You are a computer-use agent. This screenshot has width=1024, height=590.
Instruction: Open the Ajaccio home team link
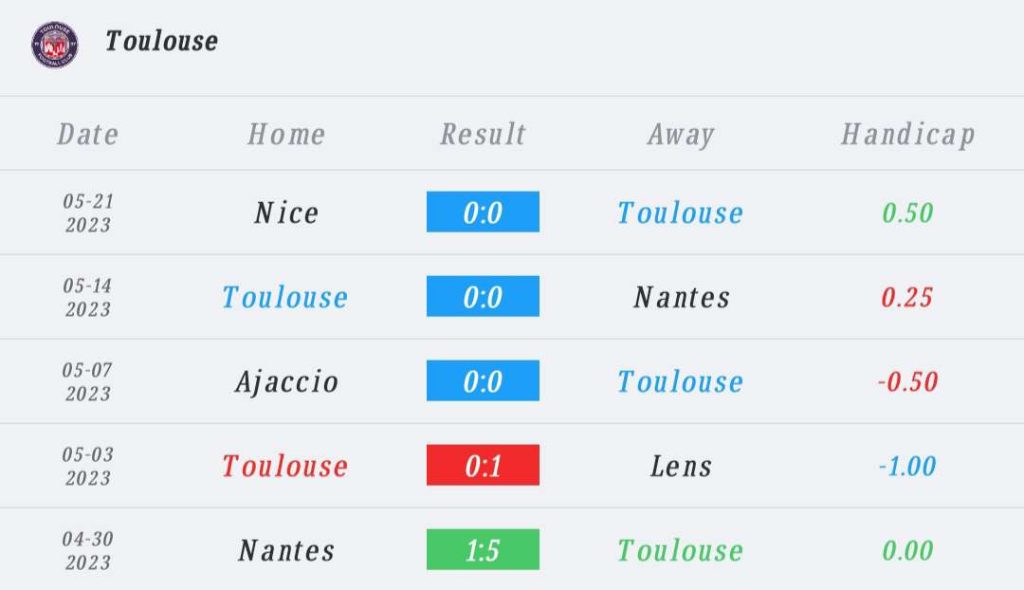tap(286, 381)
